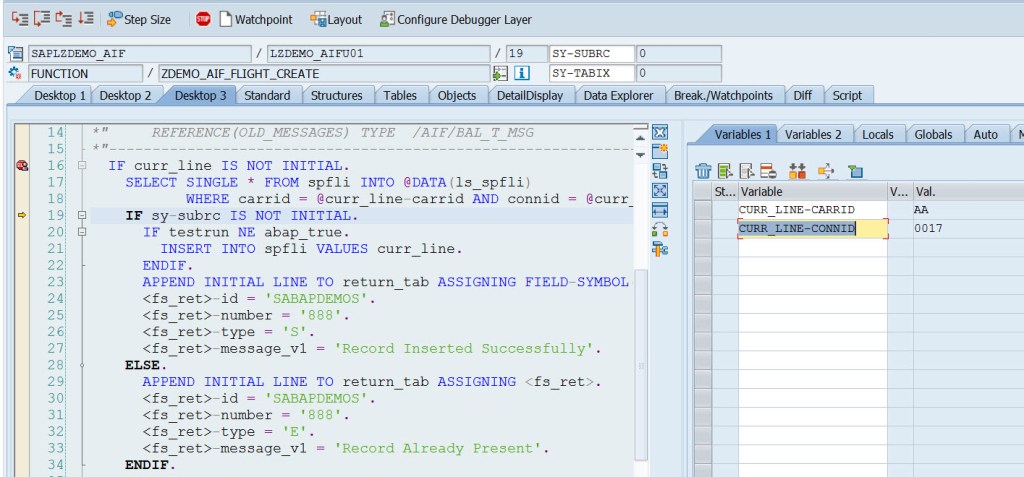Open the Tables tab
Viewport: 1024px width, 477px height.
[400, 95]
